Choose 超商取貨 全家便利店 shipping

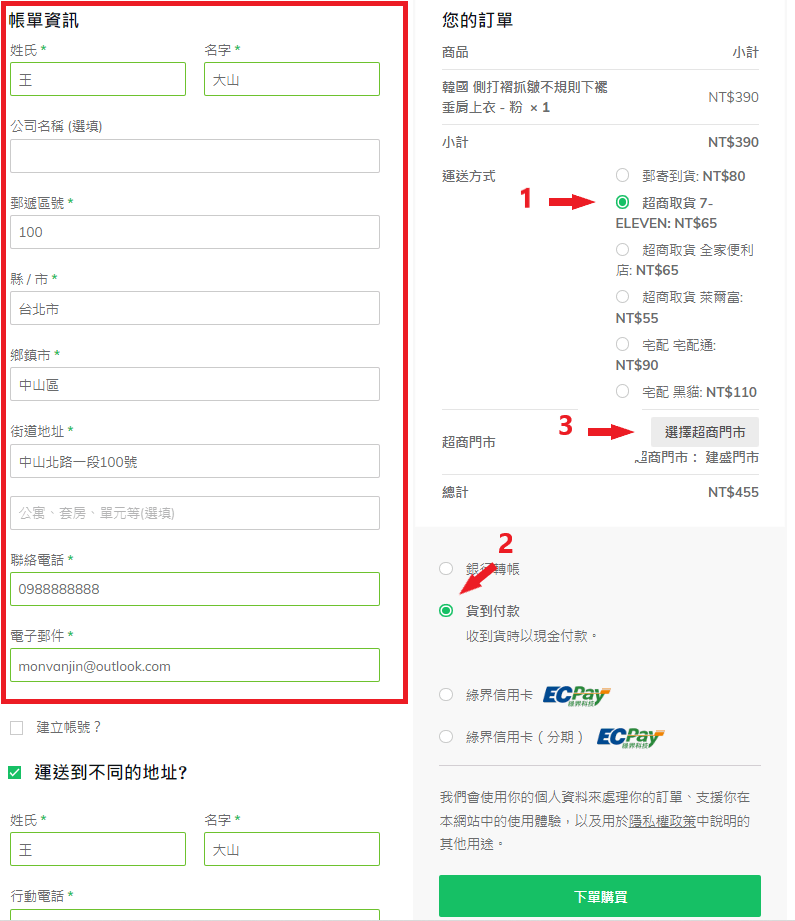[x=622, y=249]
